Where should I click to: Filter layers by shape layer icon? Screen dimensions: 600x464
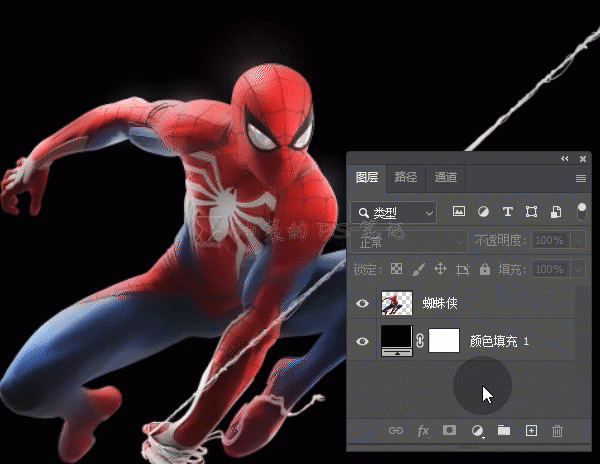coord(532,212)
